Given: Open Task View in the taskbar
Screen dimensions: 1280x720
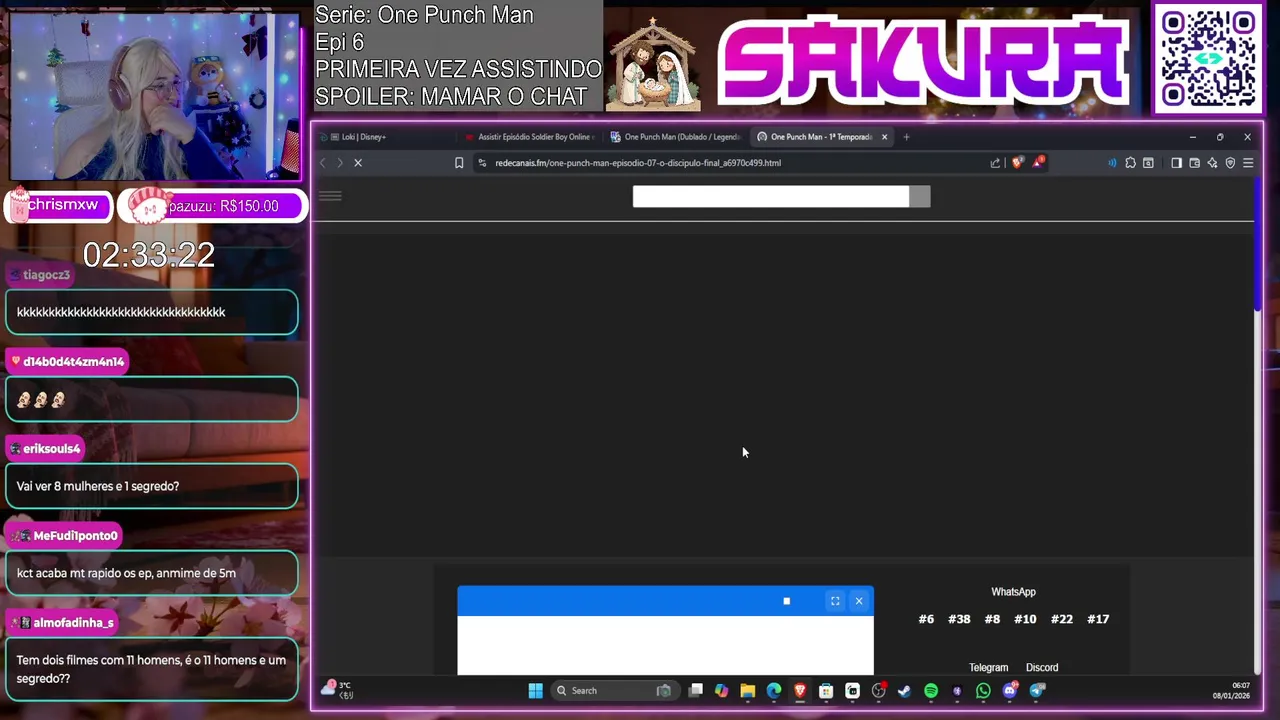Looking at the screenshot, I should coord(696,691).
